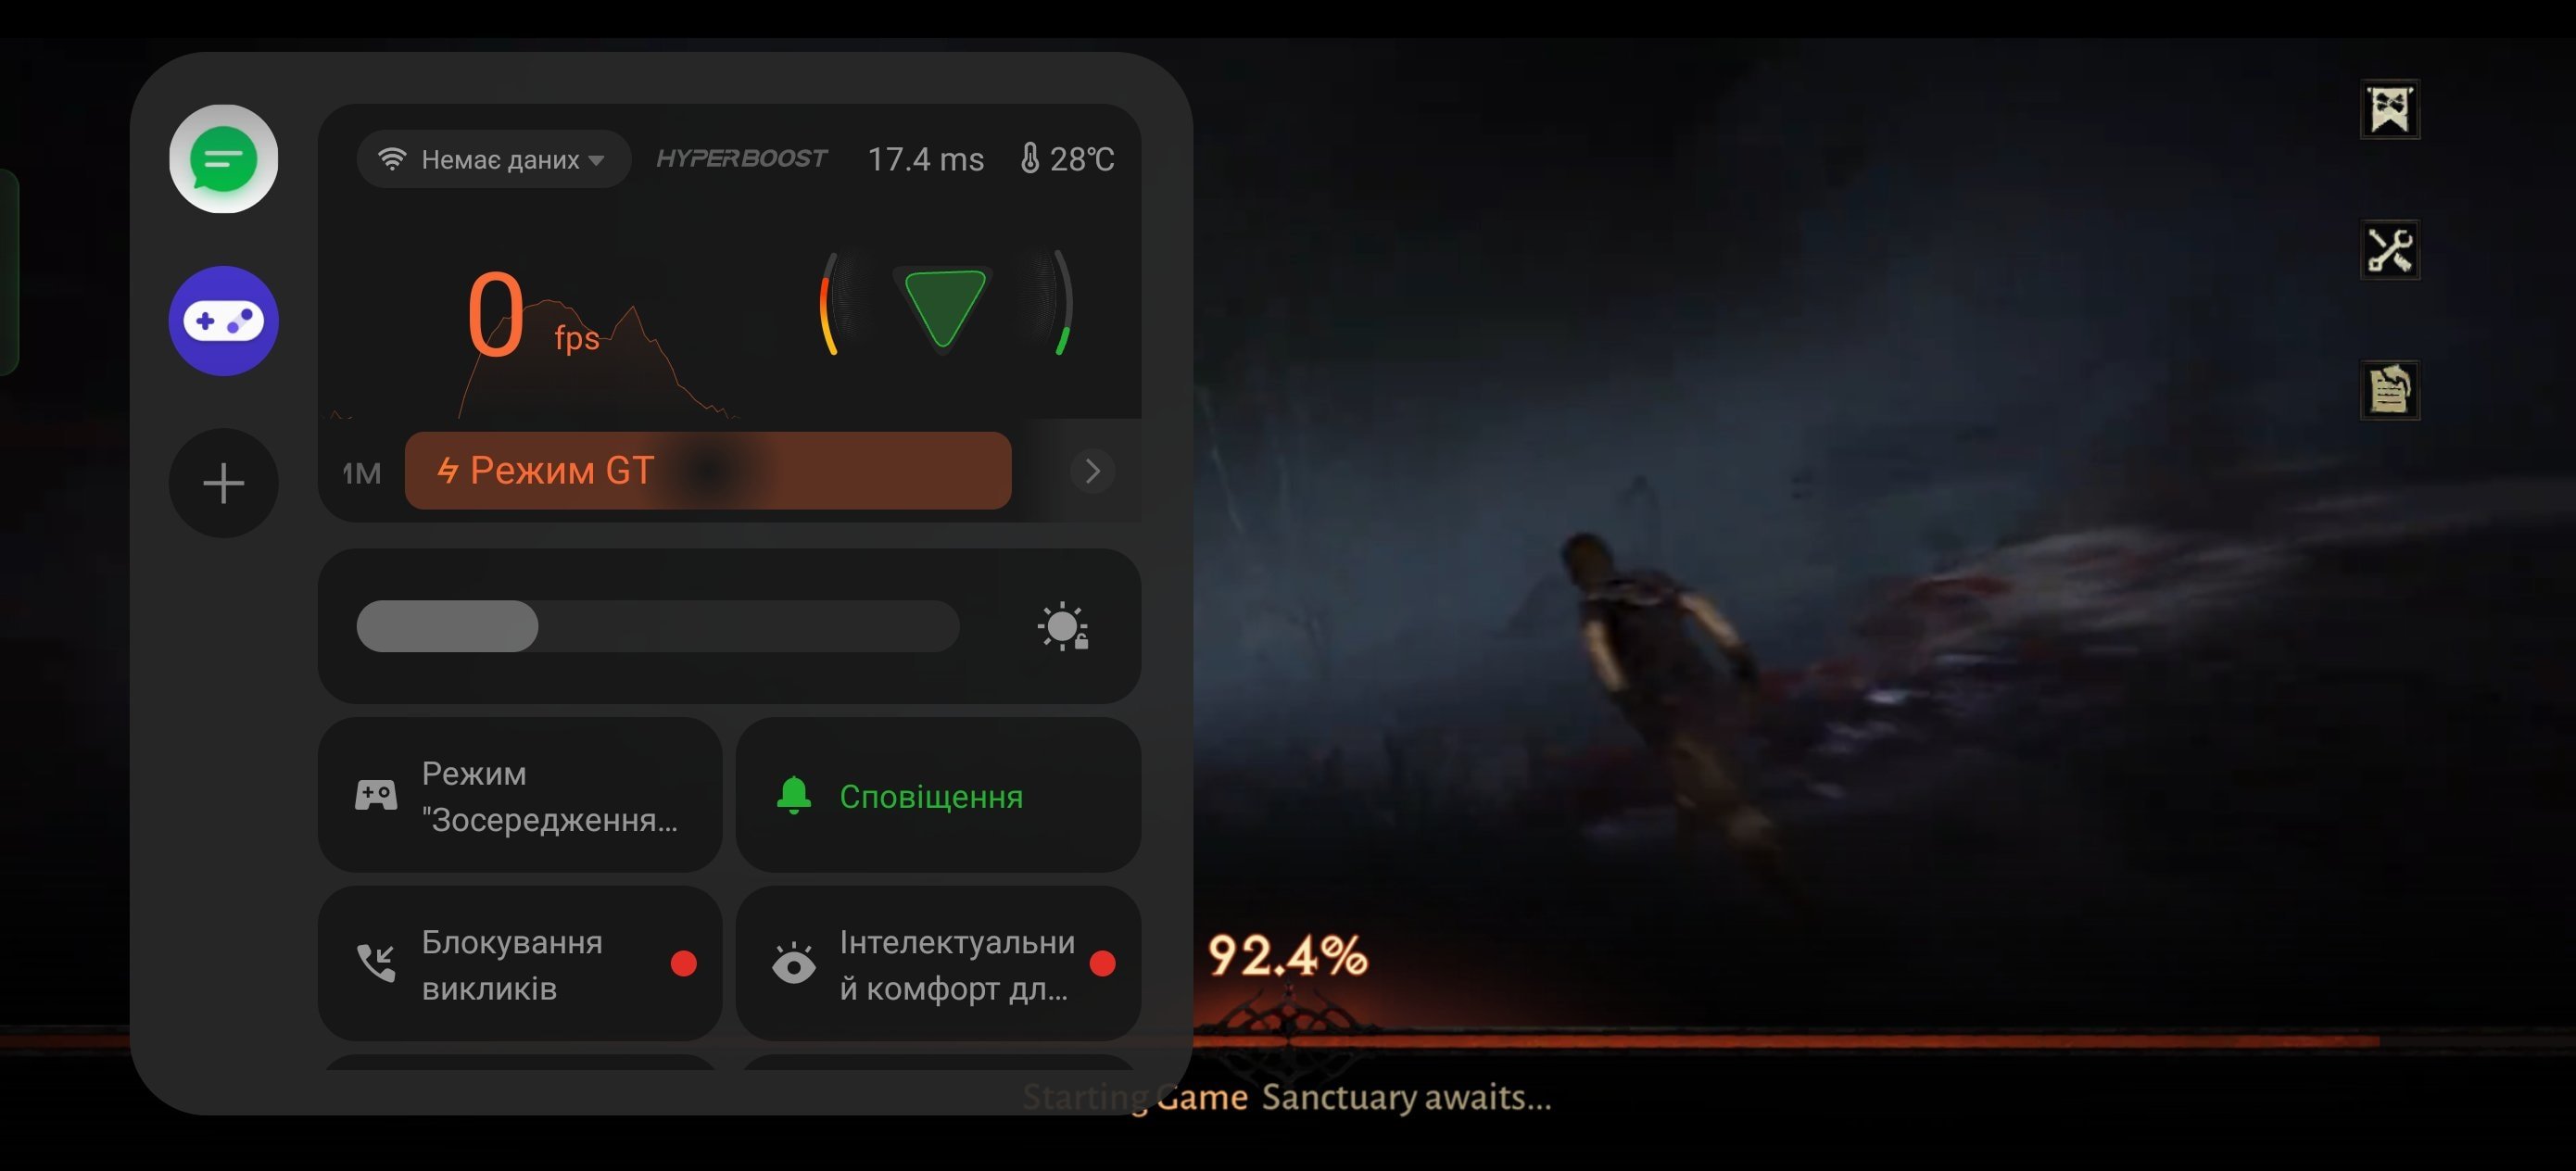Expand the GT Mode panel chevron
Viewport: 2576px width, 1171px height.
1089,472
